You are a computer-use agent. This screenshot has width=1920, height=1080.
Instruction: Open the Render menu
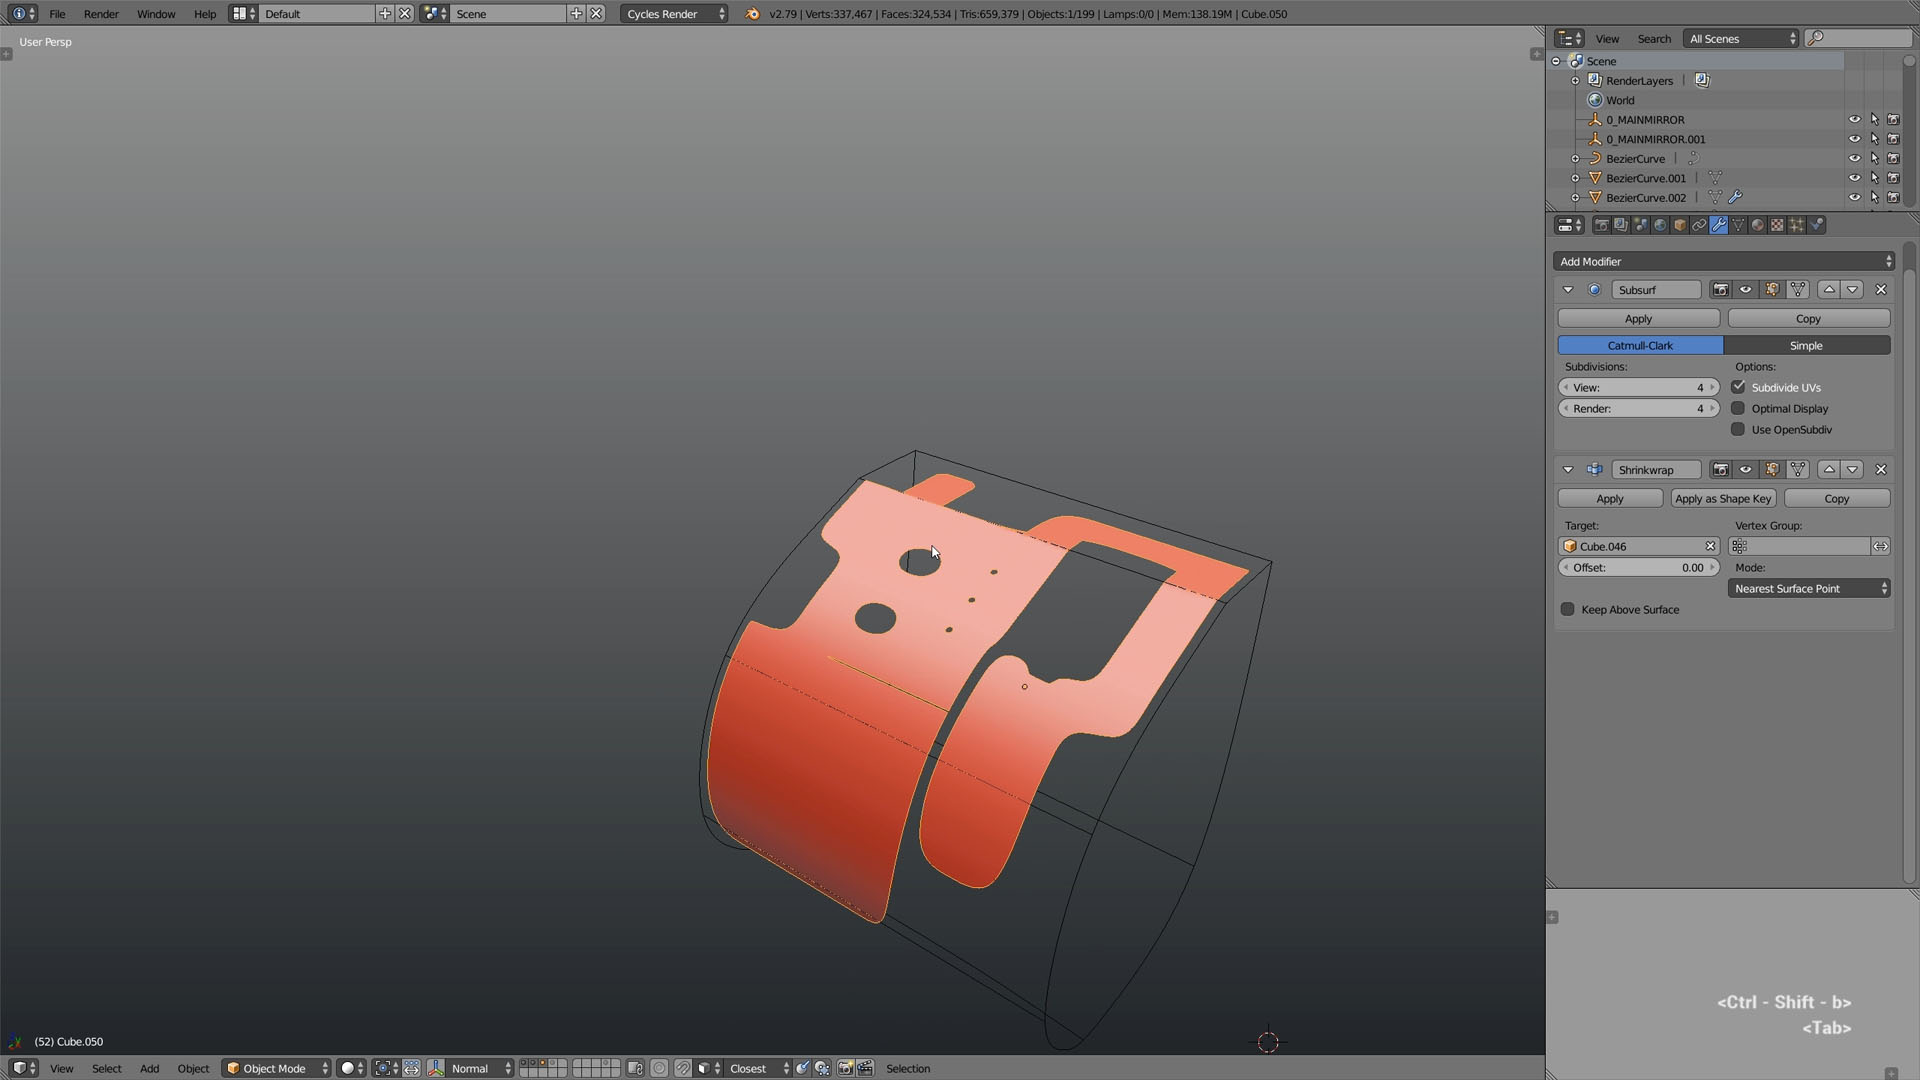[101, 14]
